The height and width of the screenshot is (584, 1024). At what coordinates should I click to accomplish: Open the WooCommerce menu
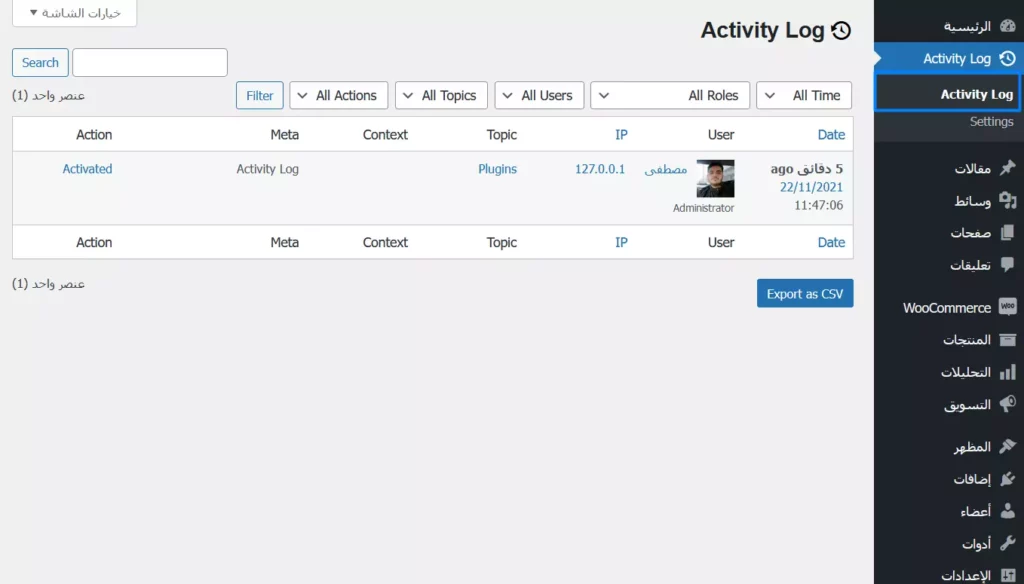click(949, 307)
